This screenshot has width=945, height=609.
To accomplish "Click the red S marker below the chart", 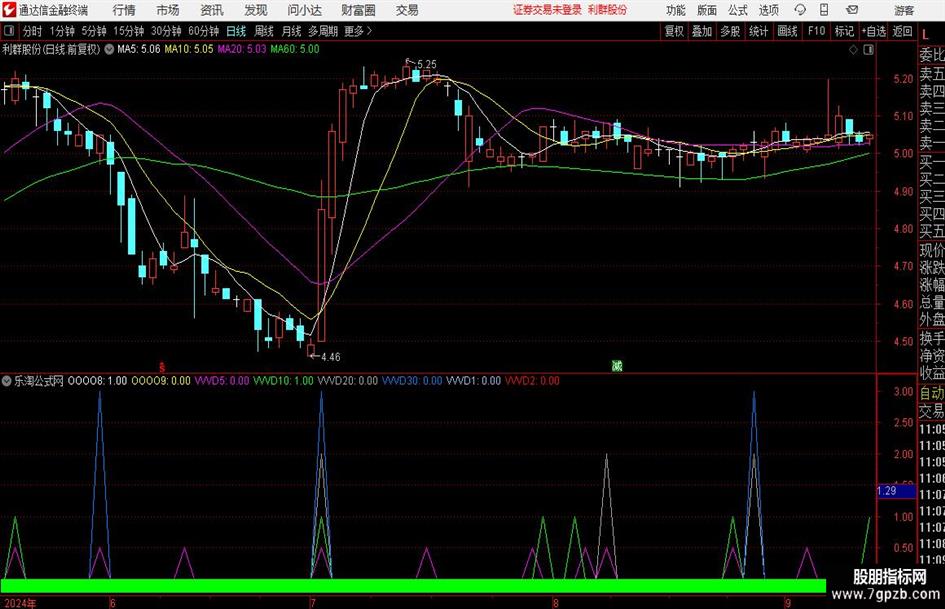I will pos(162,366).
